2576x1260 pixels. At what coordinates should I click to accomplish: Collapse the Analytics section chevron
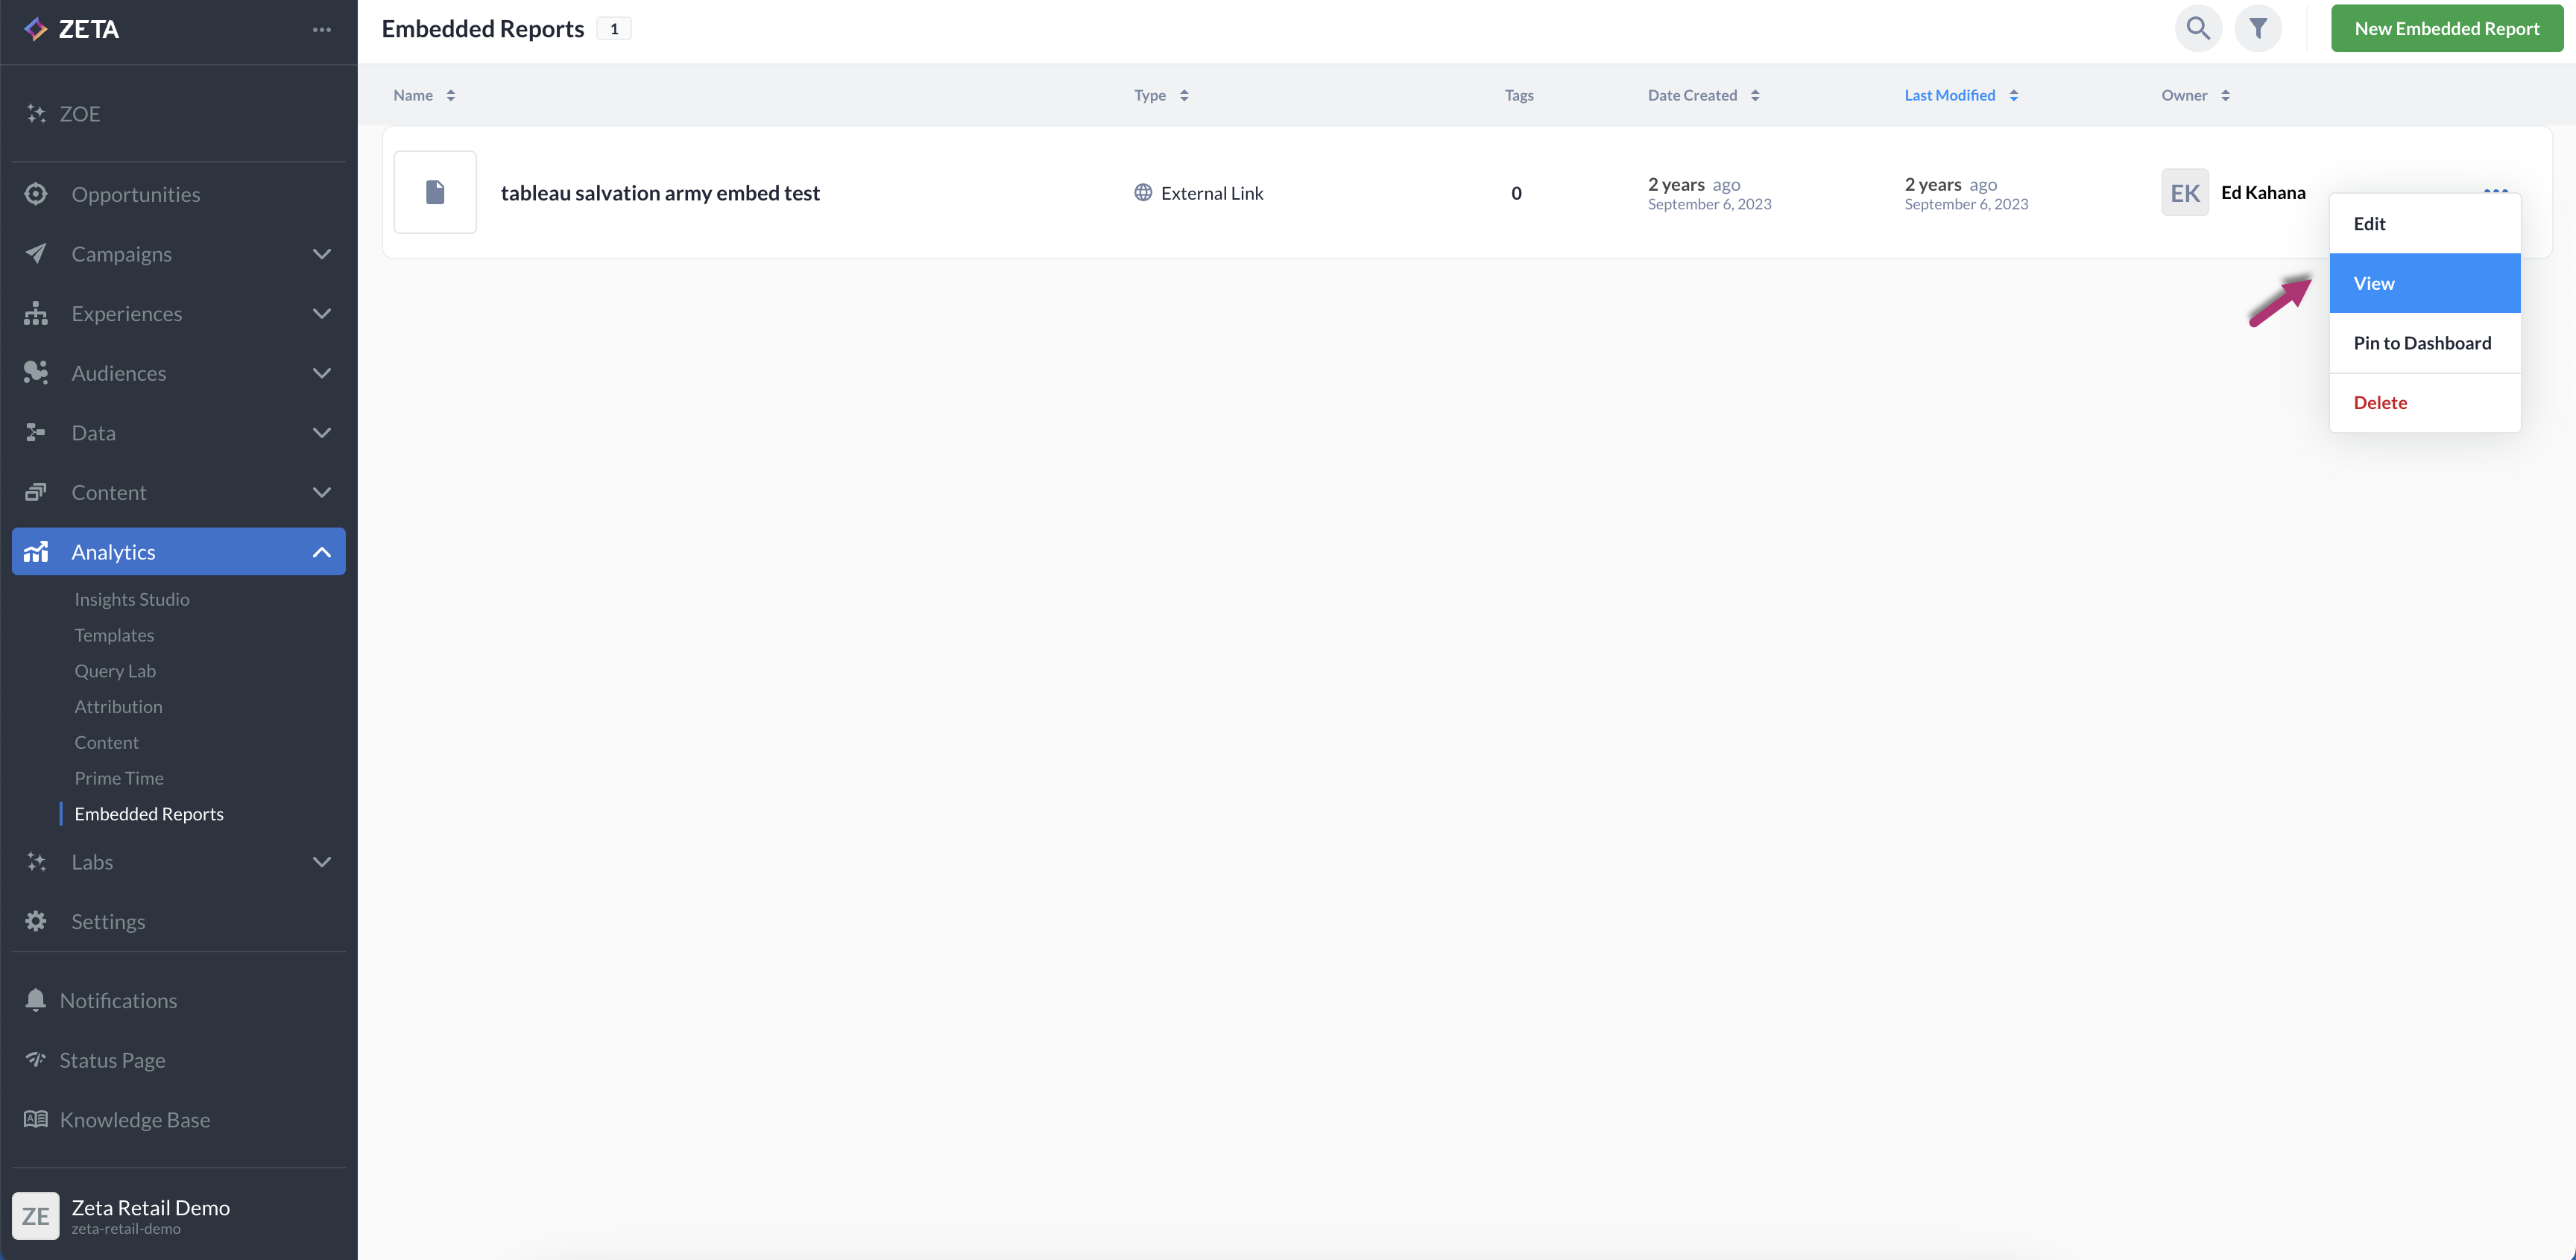coord(321,552)
